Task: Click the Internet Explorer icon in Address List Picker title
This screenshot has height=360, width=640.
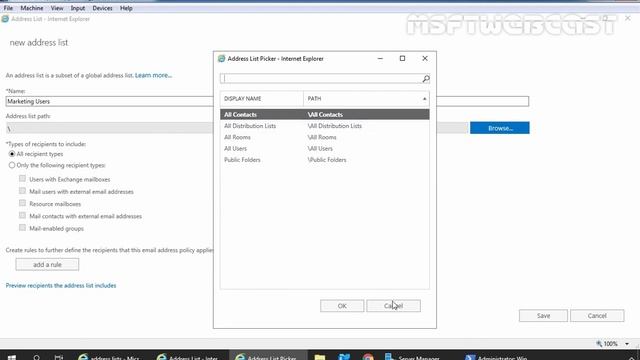Action: [x=222, y=59]
